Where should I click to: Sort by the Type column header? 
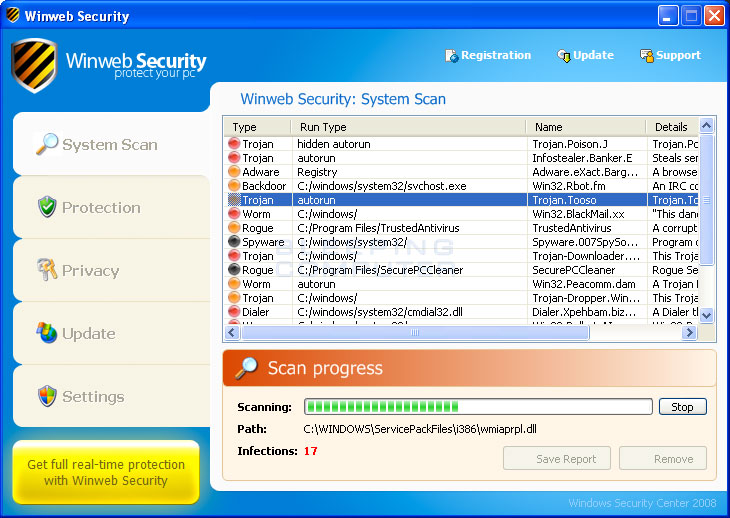pos(257,127)
